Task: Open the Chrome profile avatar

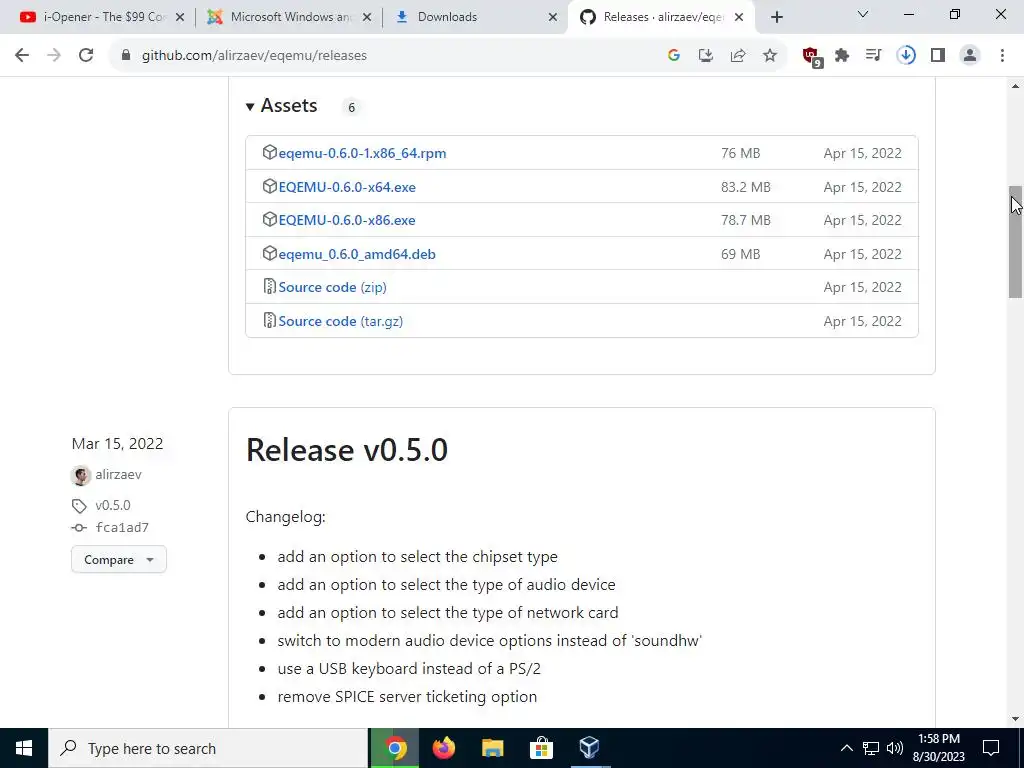Action: [x=970, y=56]
